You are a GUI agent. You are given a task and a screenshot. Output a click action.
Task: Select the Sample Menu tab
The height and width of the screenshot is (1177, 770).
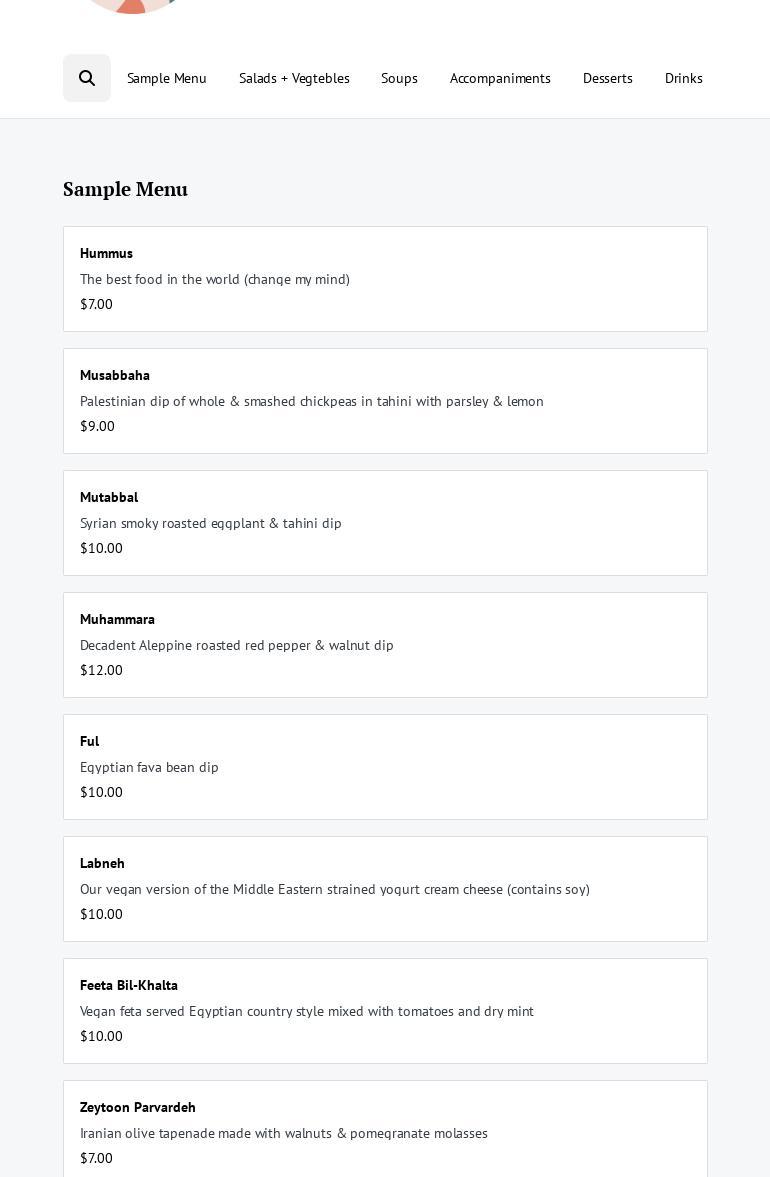[167, 78]
